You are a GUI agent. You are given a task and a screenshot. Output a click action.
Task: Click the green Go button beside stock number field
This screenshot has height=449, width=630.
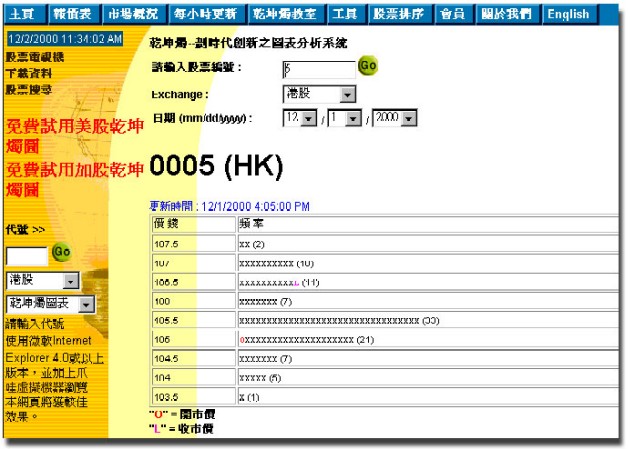[367, 66]
